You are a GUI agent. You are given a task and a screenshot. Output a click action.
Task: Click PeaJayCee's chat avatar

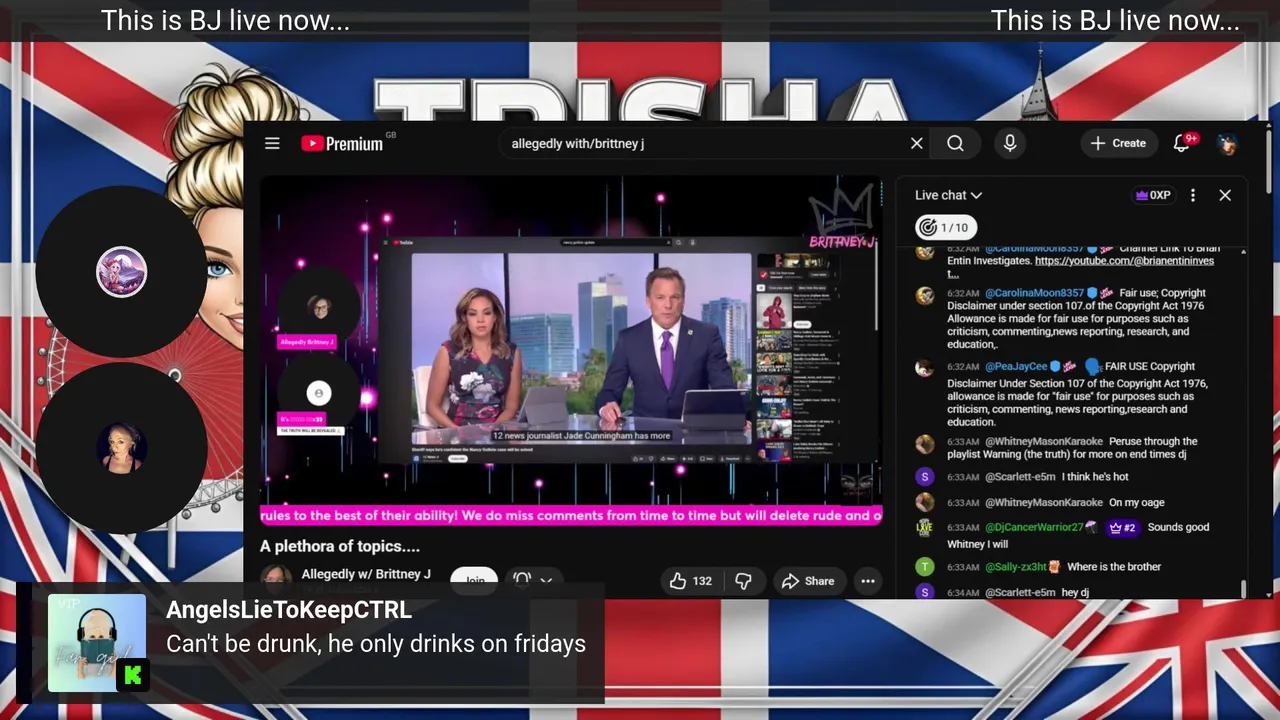click(x=925, y=367)
